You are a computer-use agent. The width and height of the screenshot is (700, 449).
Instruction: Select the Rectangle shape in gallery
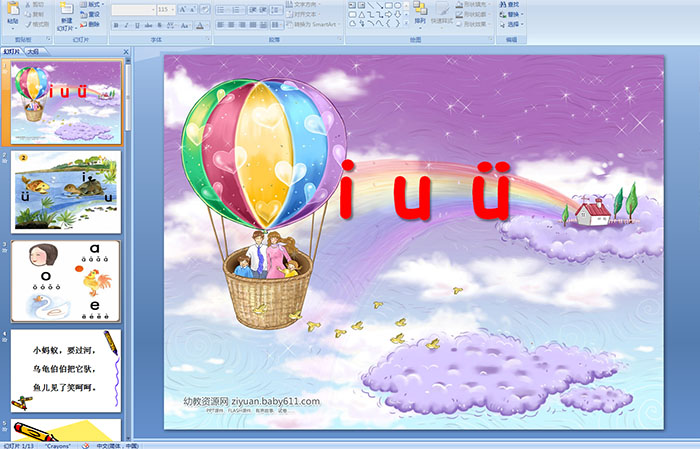(389, 5)
